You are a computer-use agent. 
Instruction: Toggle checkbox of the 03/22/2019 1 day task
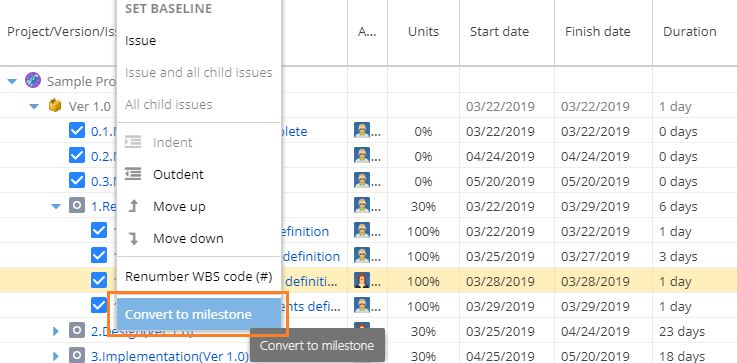pos(99,231)
